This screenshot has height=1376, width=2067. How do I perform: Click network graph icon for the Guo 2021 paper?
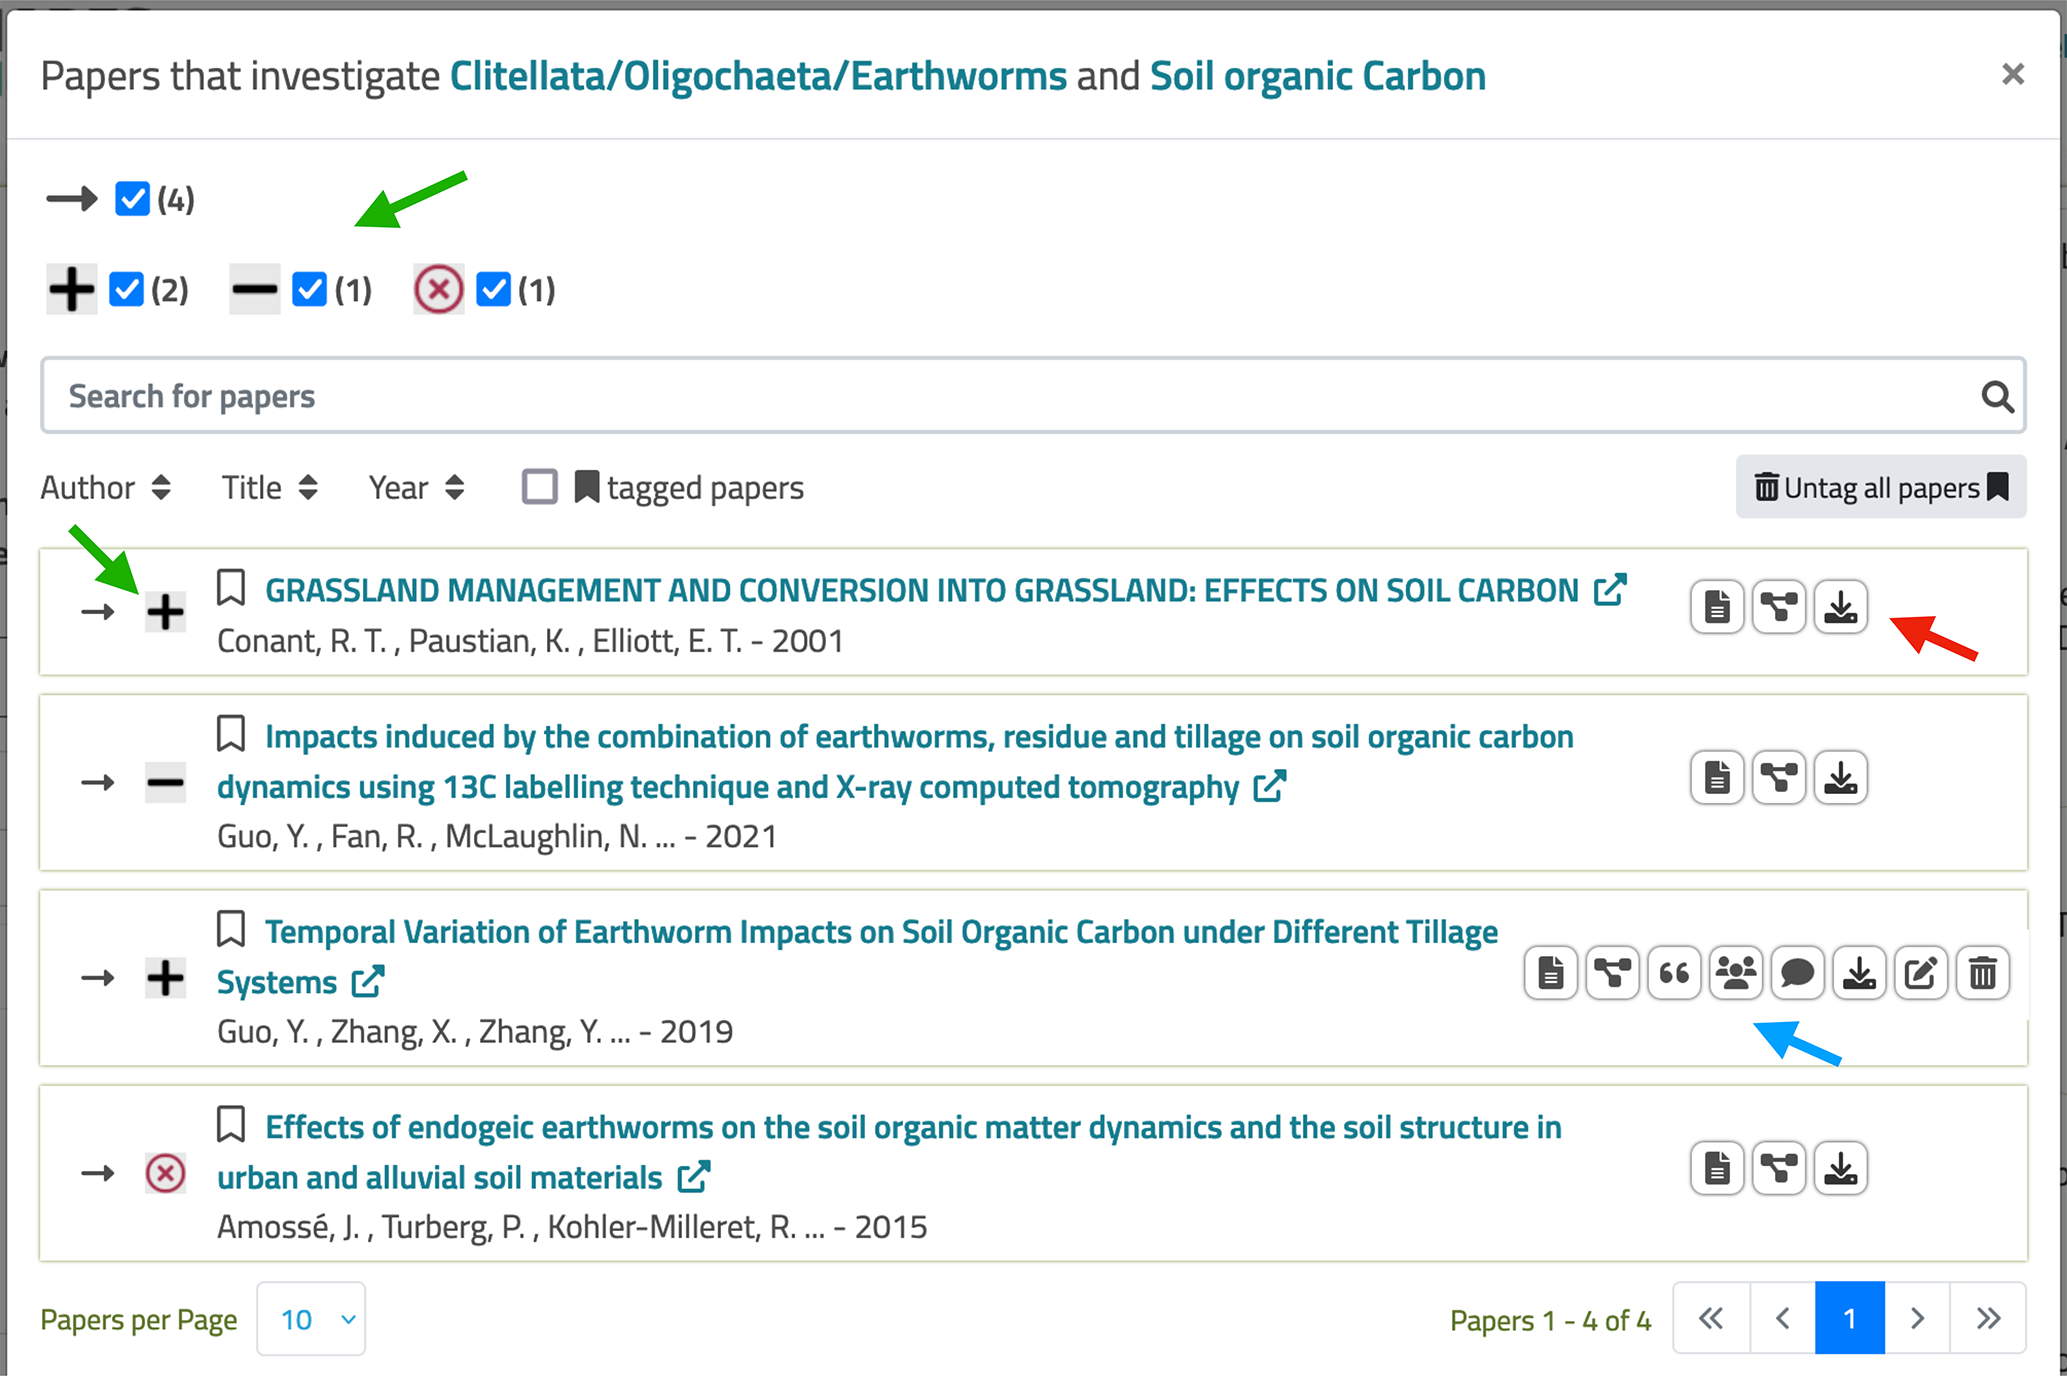(1779, 778)
